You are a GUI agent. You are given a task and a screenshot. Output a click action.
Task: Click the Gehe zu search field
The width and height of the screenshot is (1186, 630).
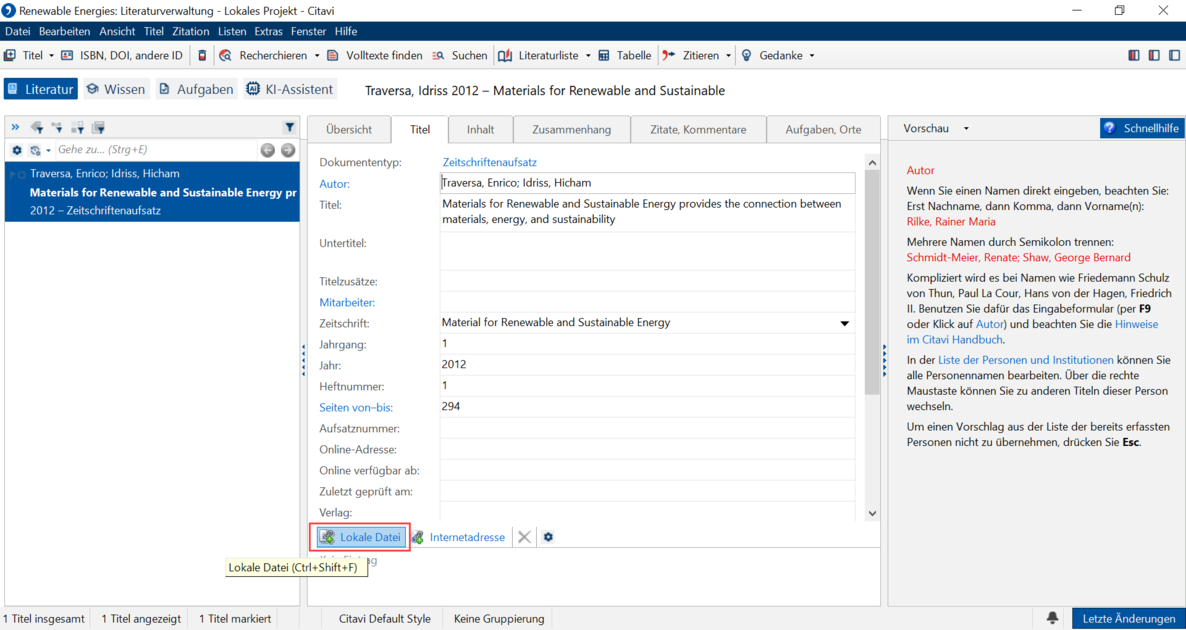(155, 150)
